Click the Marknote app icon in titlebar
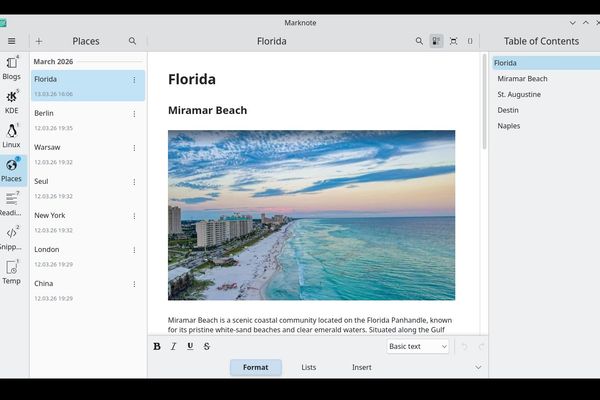 3,23
